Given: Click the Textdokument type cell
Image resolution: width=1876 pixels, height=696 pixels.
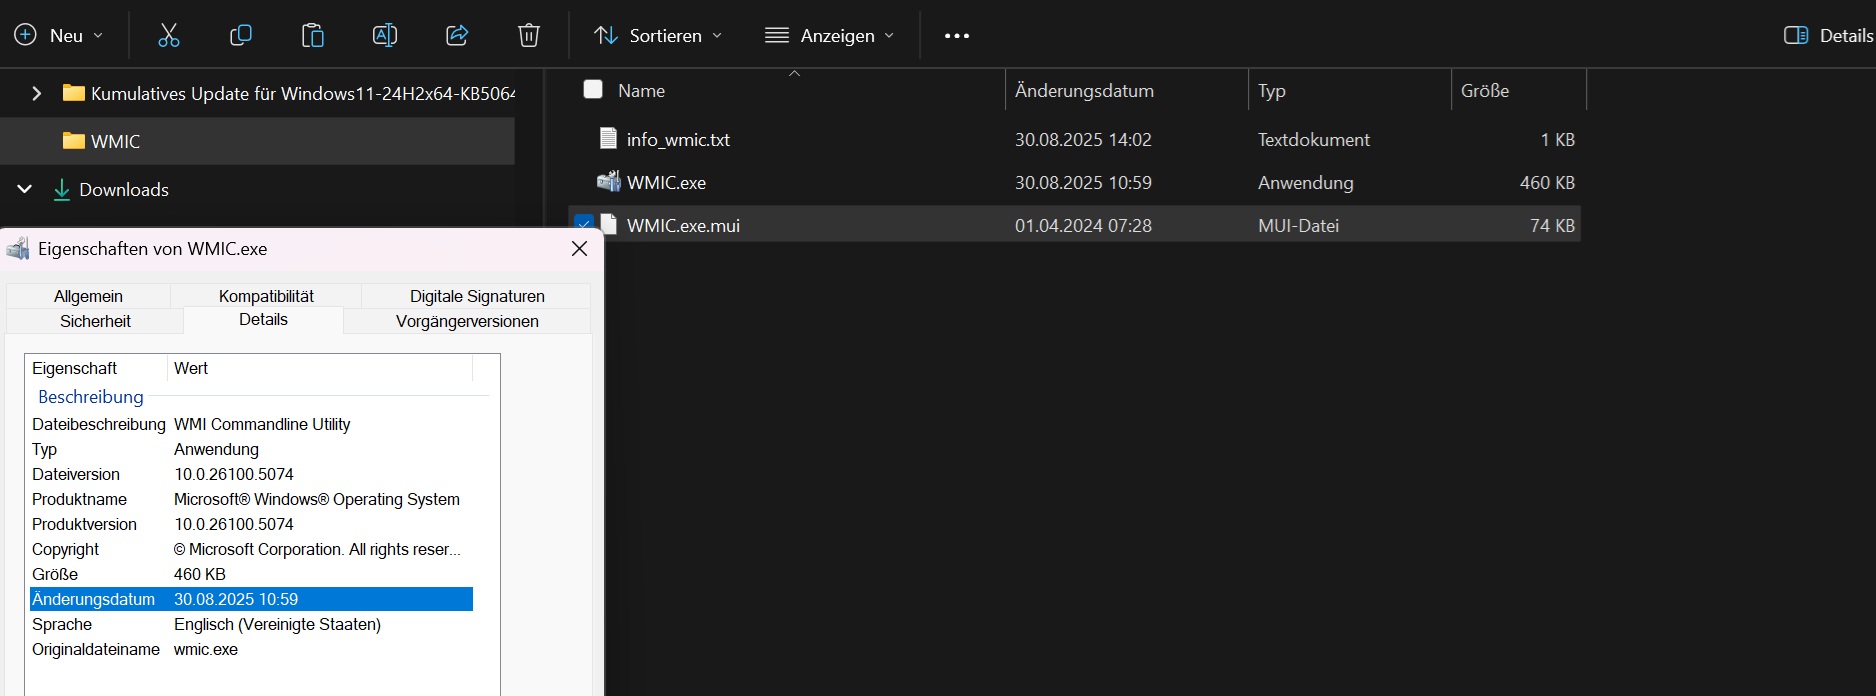Looking at the screenshot, I should 1313,139.
